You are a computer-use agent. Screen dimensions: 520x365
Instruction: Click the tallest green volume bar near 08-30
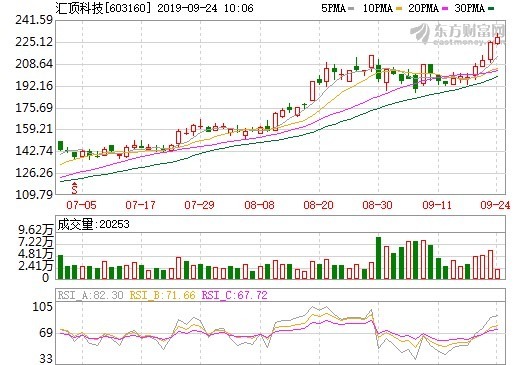click(x=378, y=258)
